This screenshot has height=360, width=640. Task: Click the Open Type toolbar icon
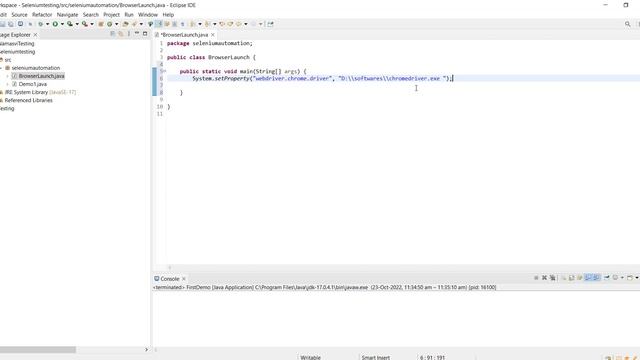125,24
